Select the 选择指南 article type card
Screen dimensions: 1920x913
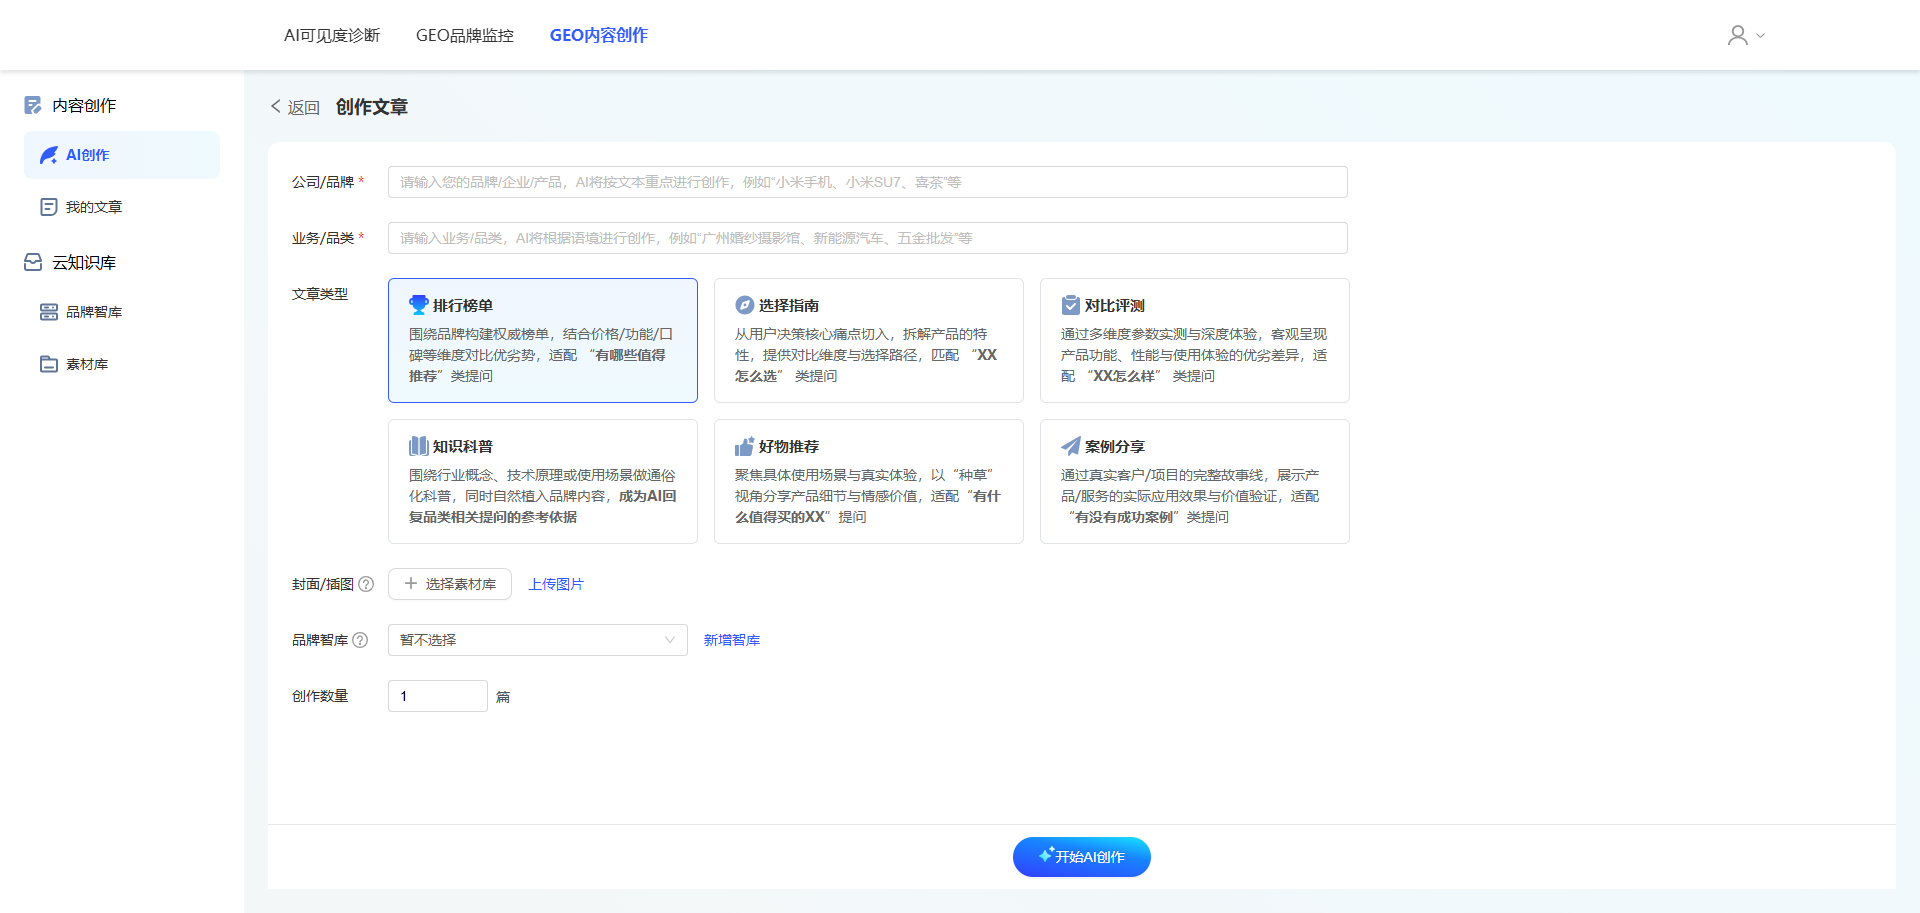point(868,340)
